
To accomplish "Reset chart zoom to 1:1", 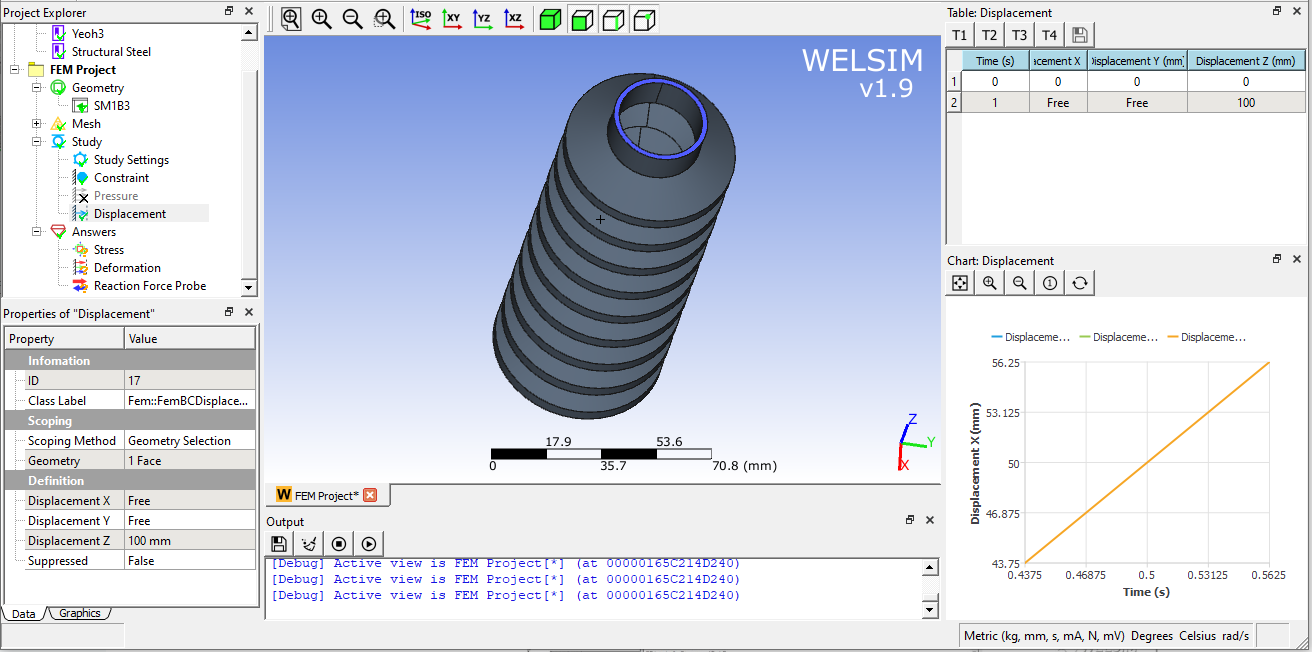I will point(1050,283).
